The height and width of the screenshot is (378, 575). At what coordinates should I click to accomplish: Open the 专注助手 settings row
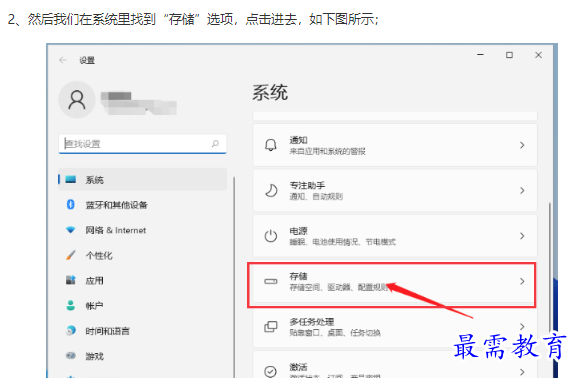click(395, 190)
